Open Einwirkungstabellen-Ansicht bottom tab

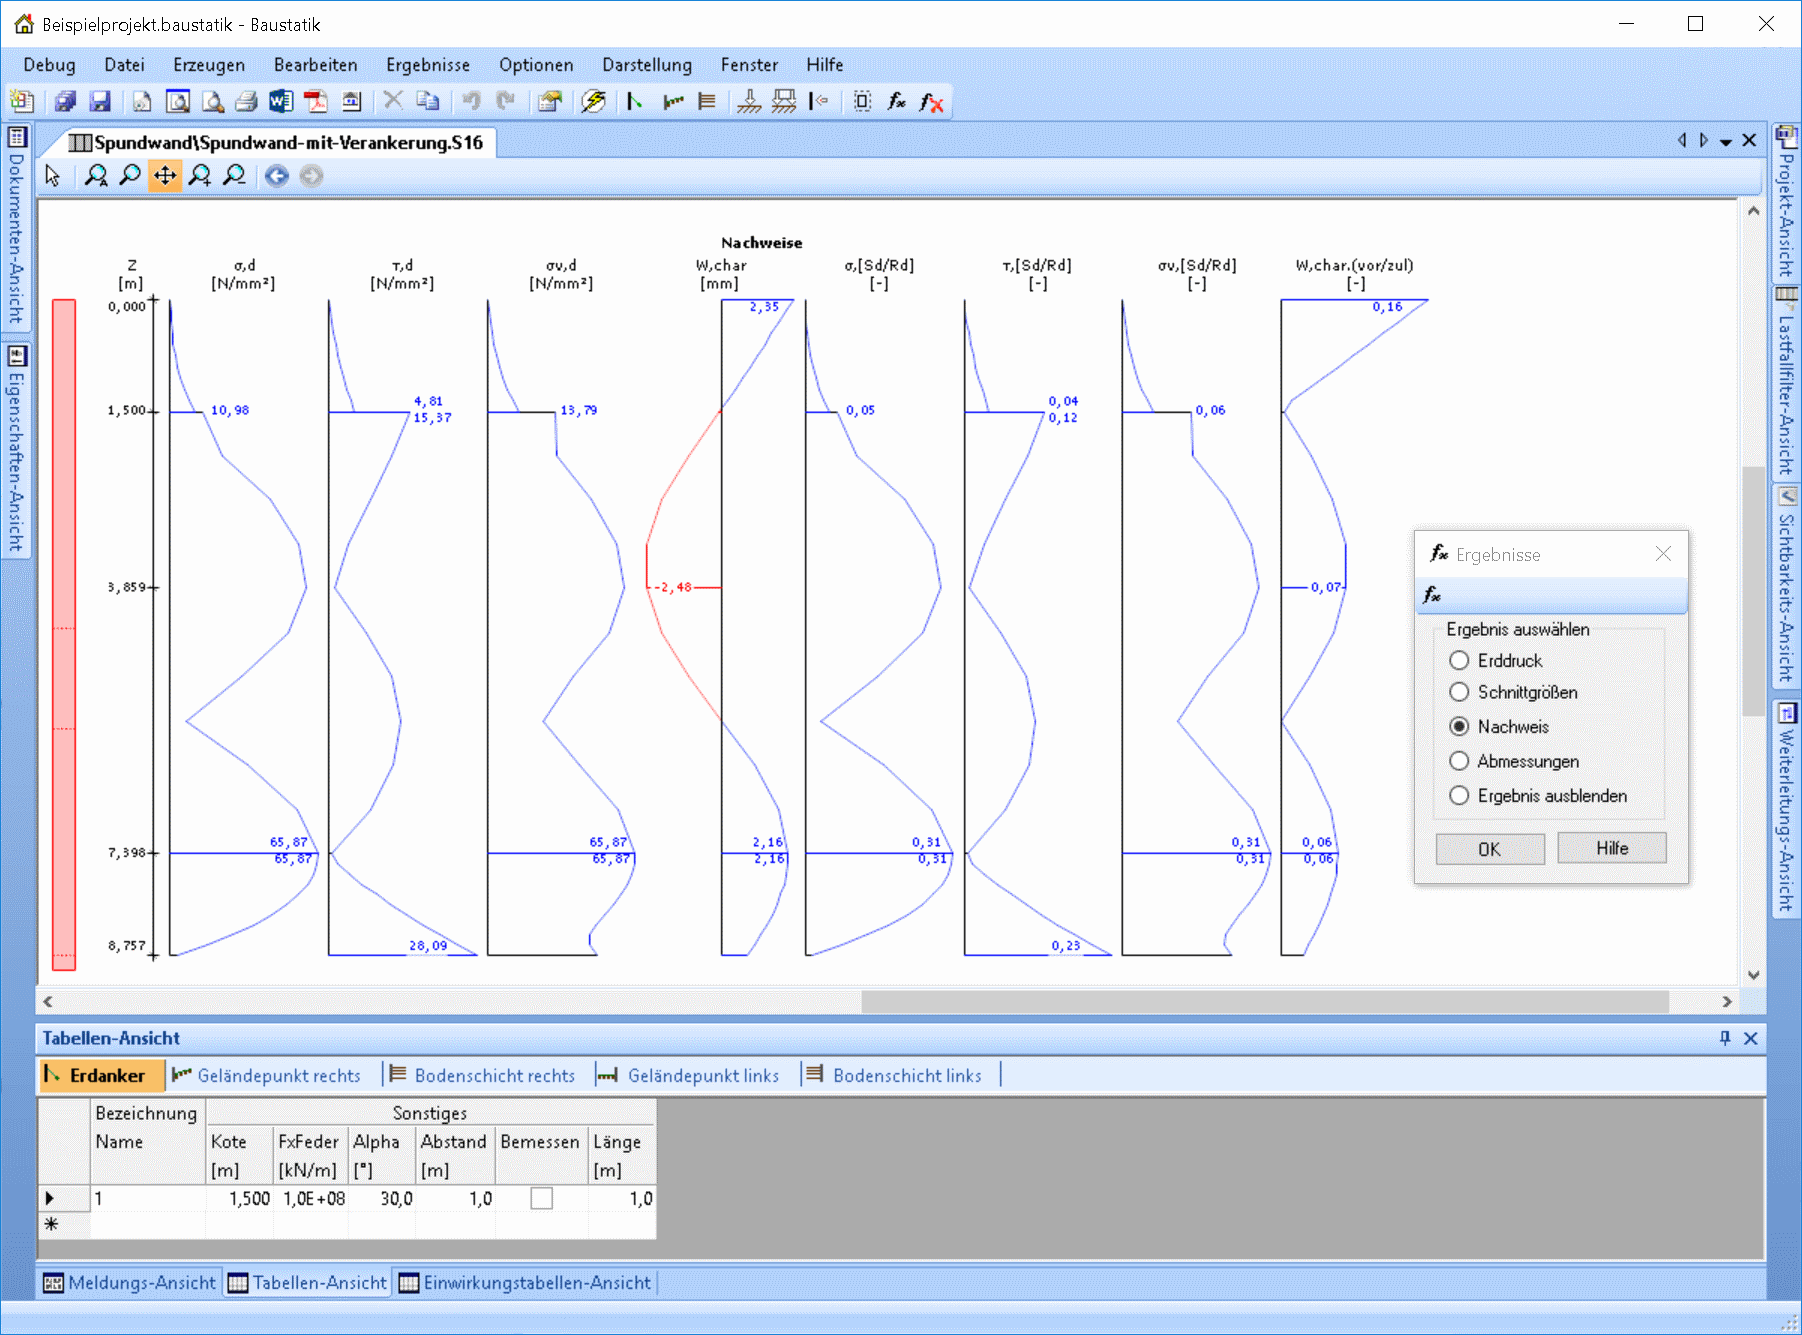click(x=526, y=1283)
